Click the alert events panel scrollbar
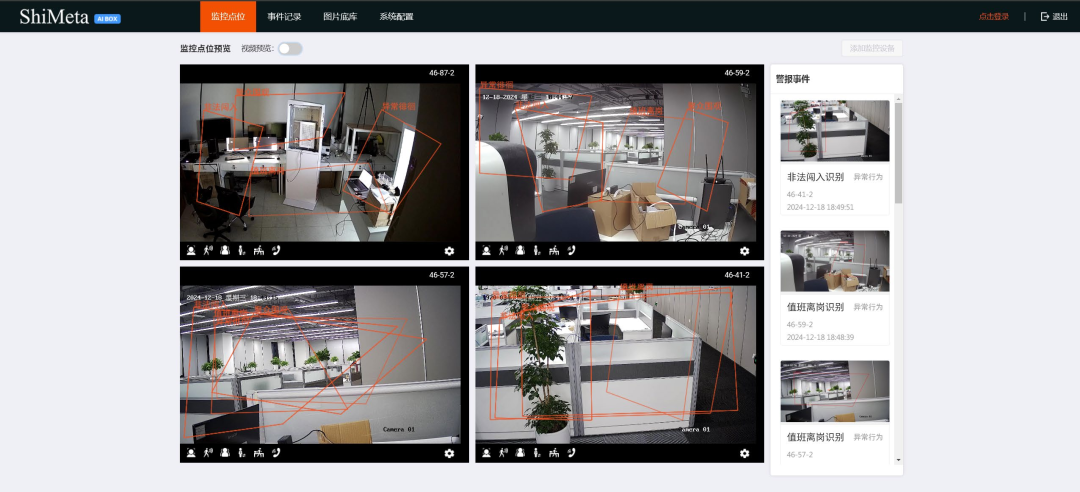The height and width of the screenshot is (492, 1080). [898, 152]
